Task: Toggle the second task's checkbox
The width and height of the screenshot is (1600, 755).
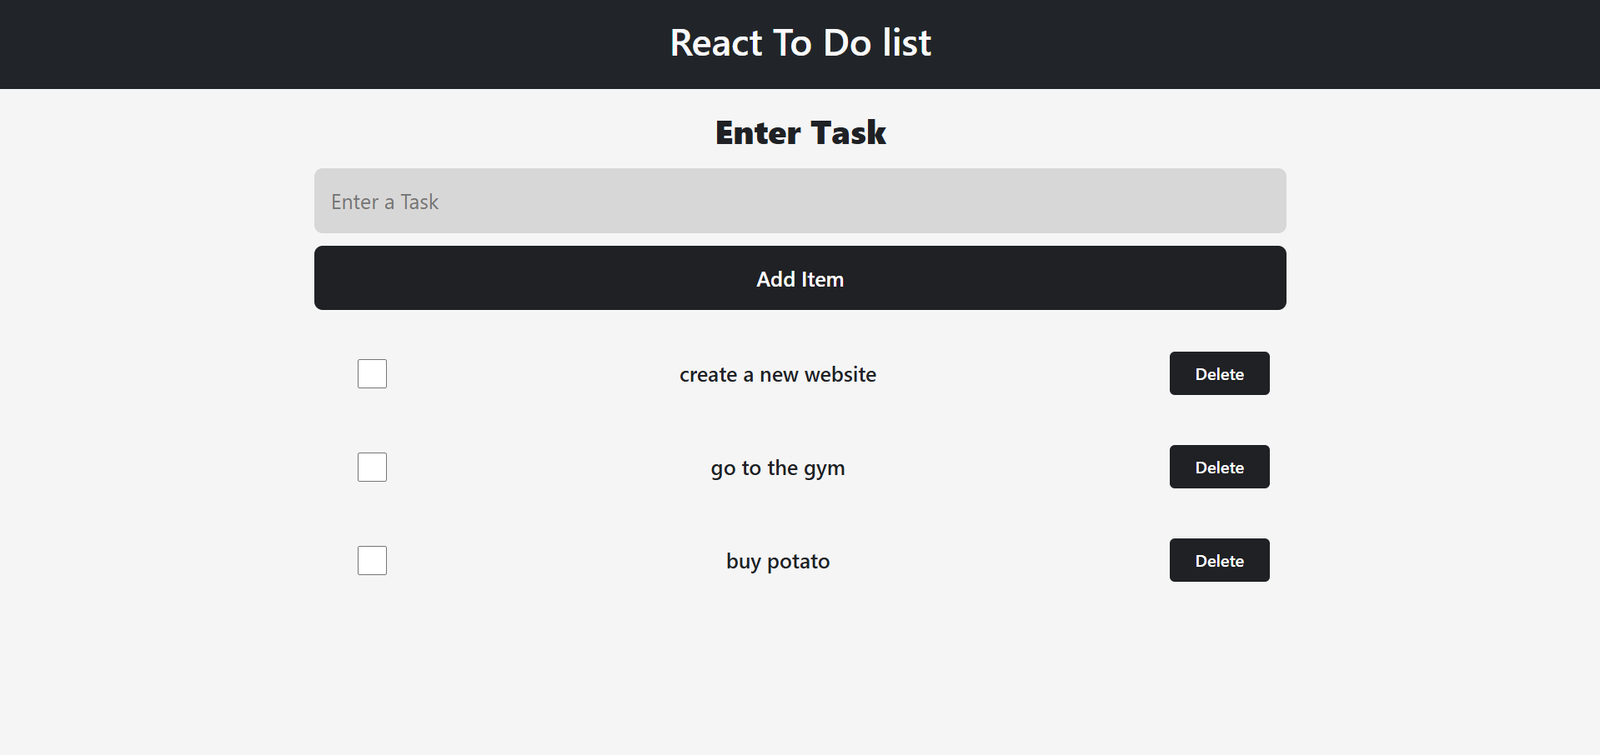Action: [372, 467]
